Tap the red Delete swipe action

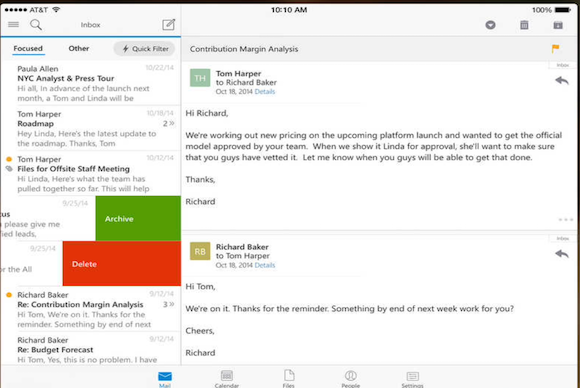tap(122, 263)
